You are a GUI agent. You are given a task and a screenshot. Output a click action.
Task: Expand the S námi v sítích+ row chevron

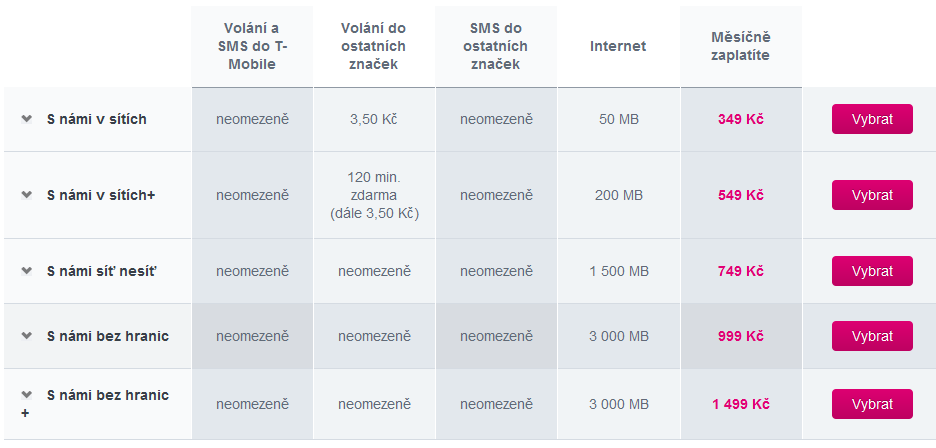[26, 195]
